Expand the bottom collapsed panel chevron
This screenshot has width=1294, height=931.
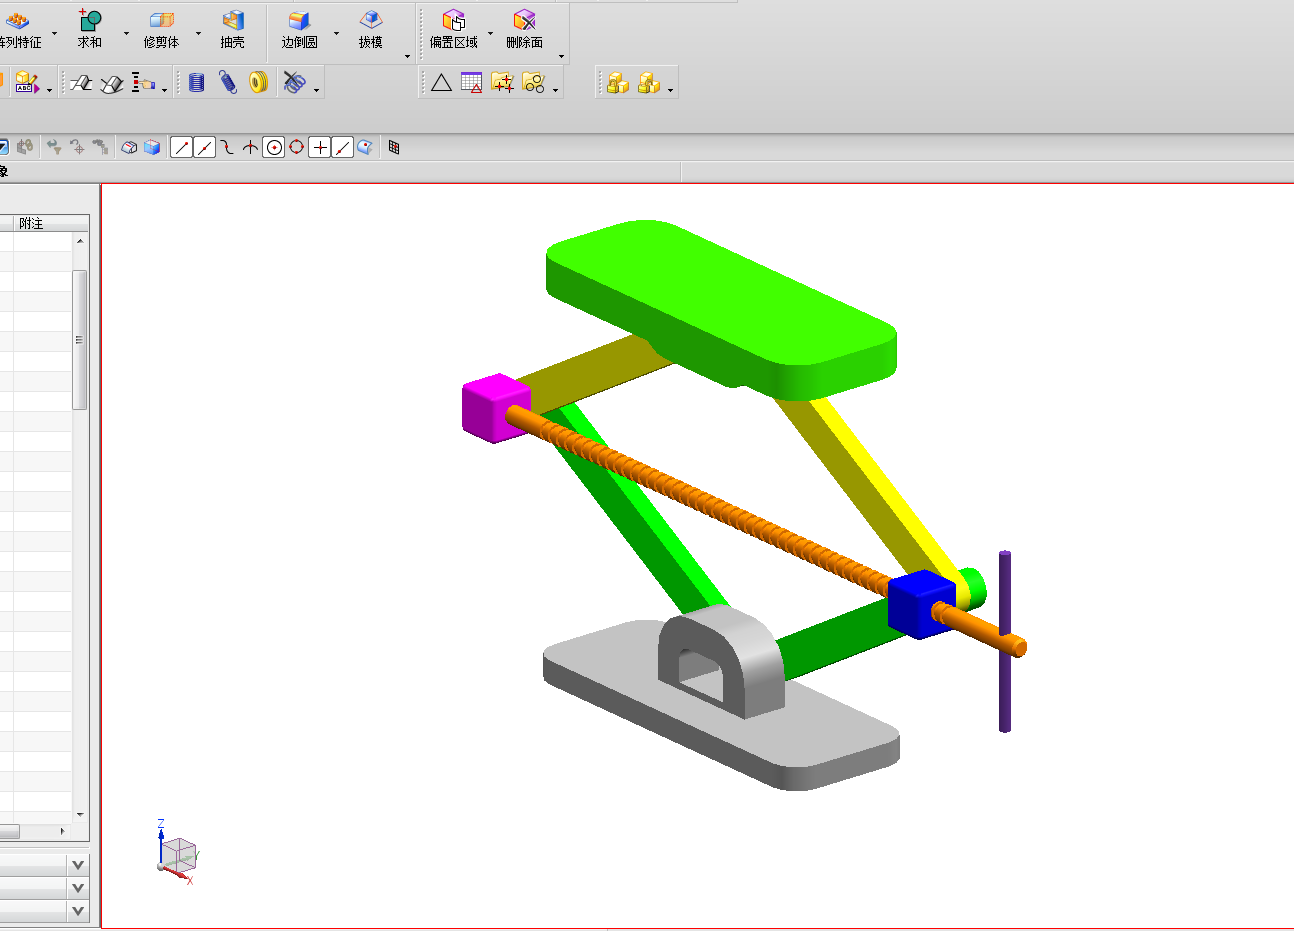(78, 911)
